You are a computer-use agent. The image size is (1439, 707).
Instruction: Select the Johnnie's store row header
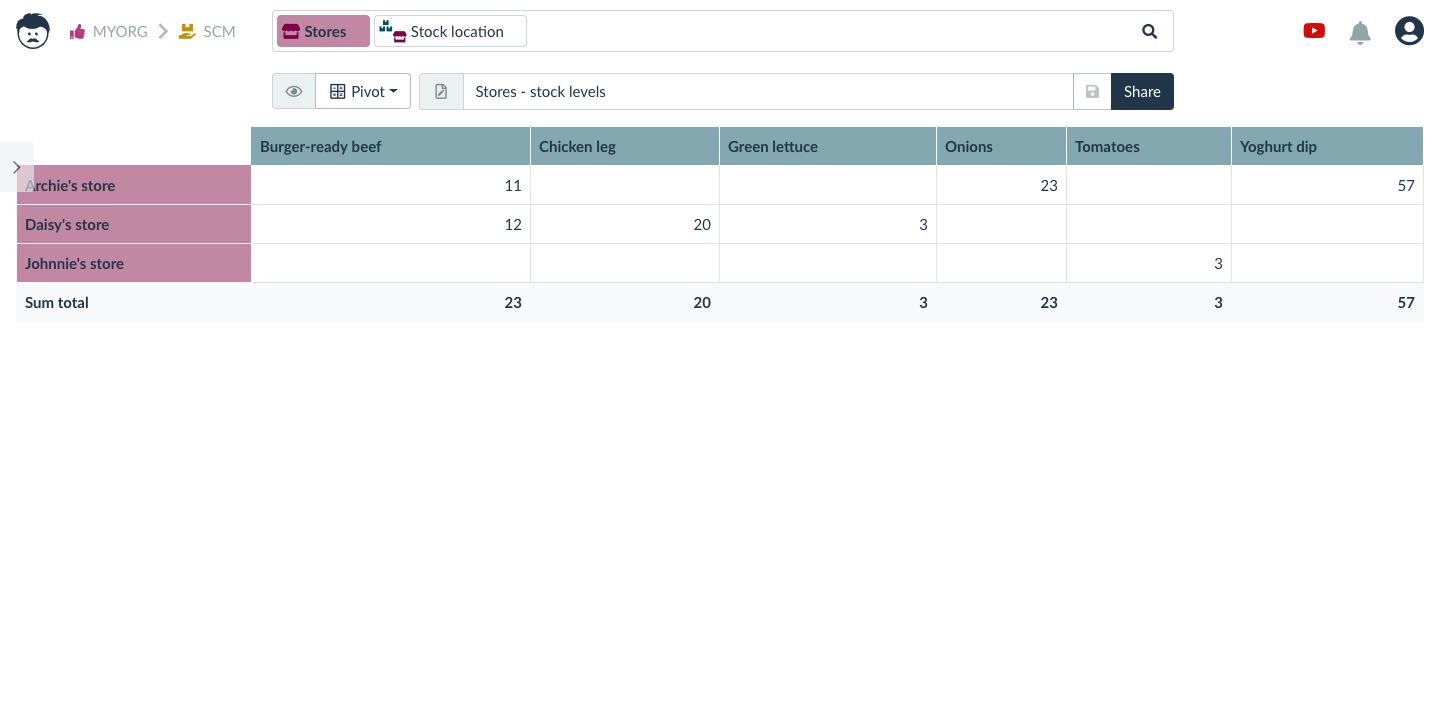[x=134, y=263]
